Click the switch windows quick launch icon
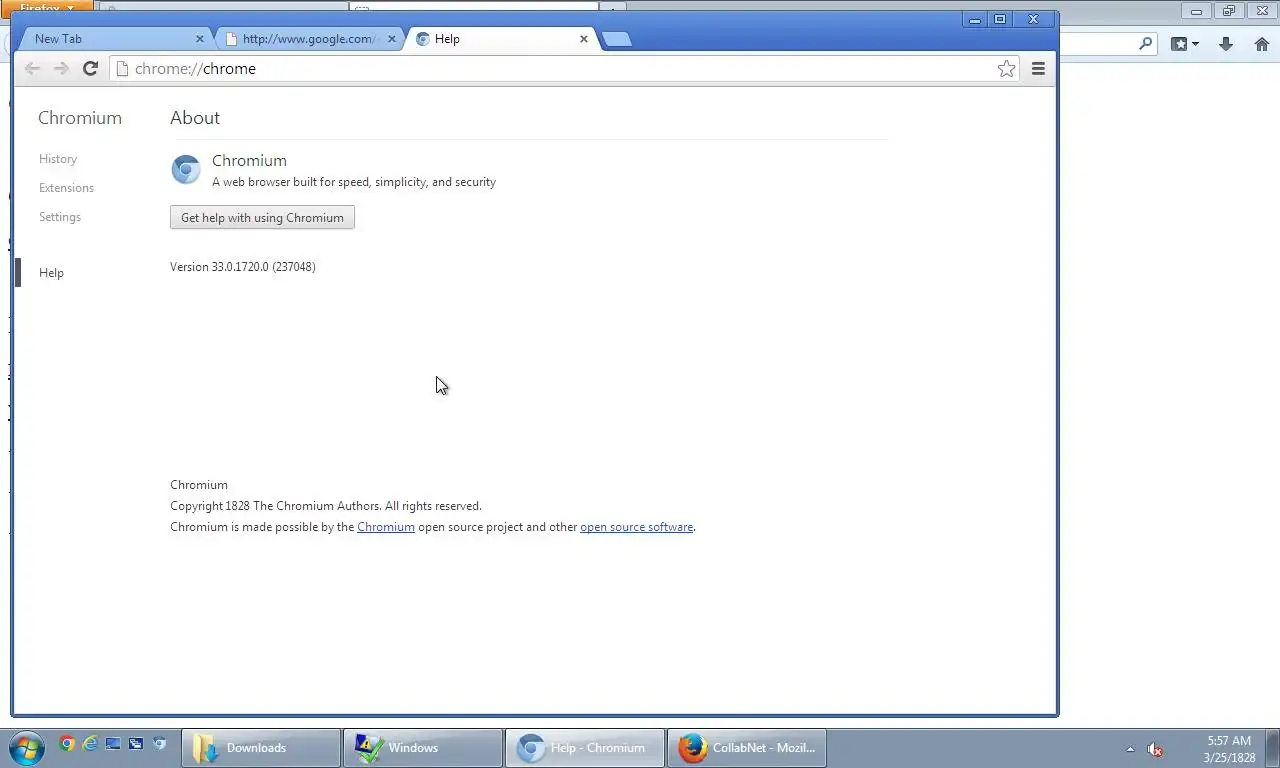 tap(136, 743)
